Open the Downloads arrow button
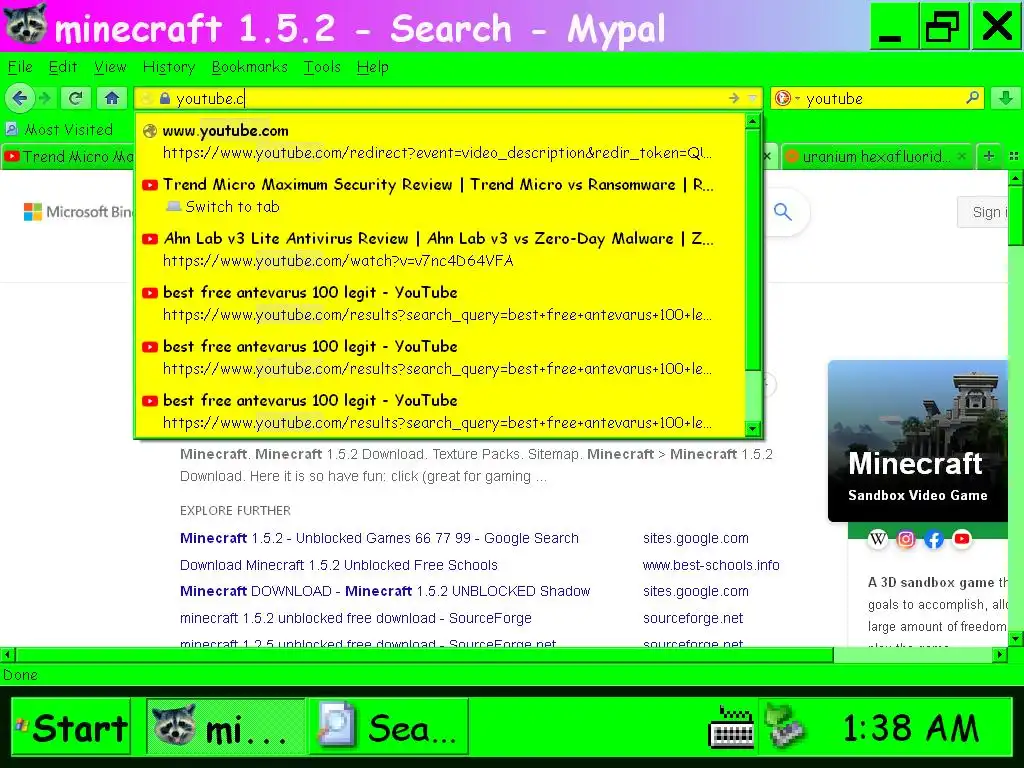The width and height of the screenshot is (1024, 768). click(x=1006, y=99)
